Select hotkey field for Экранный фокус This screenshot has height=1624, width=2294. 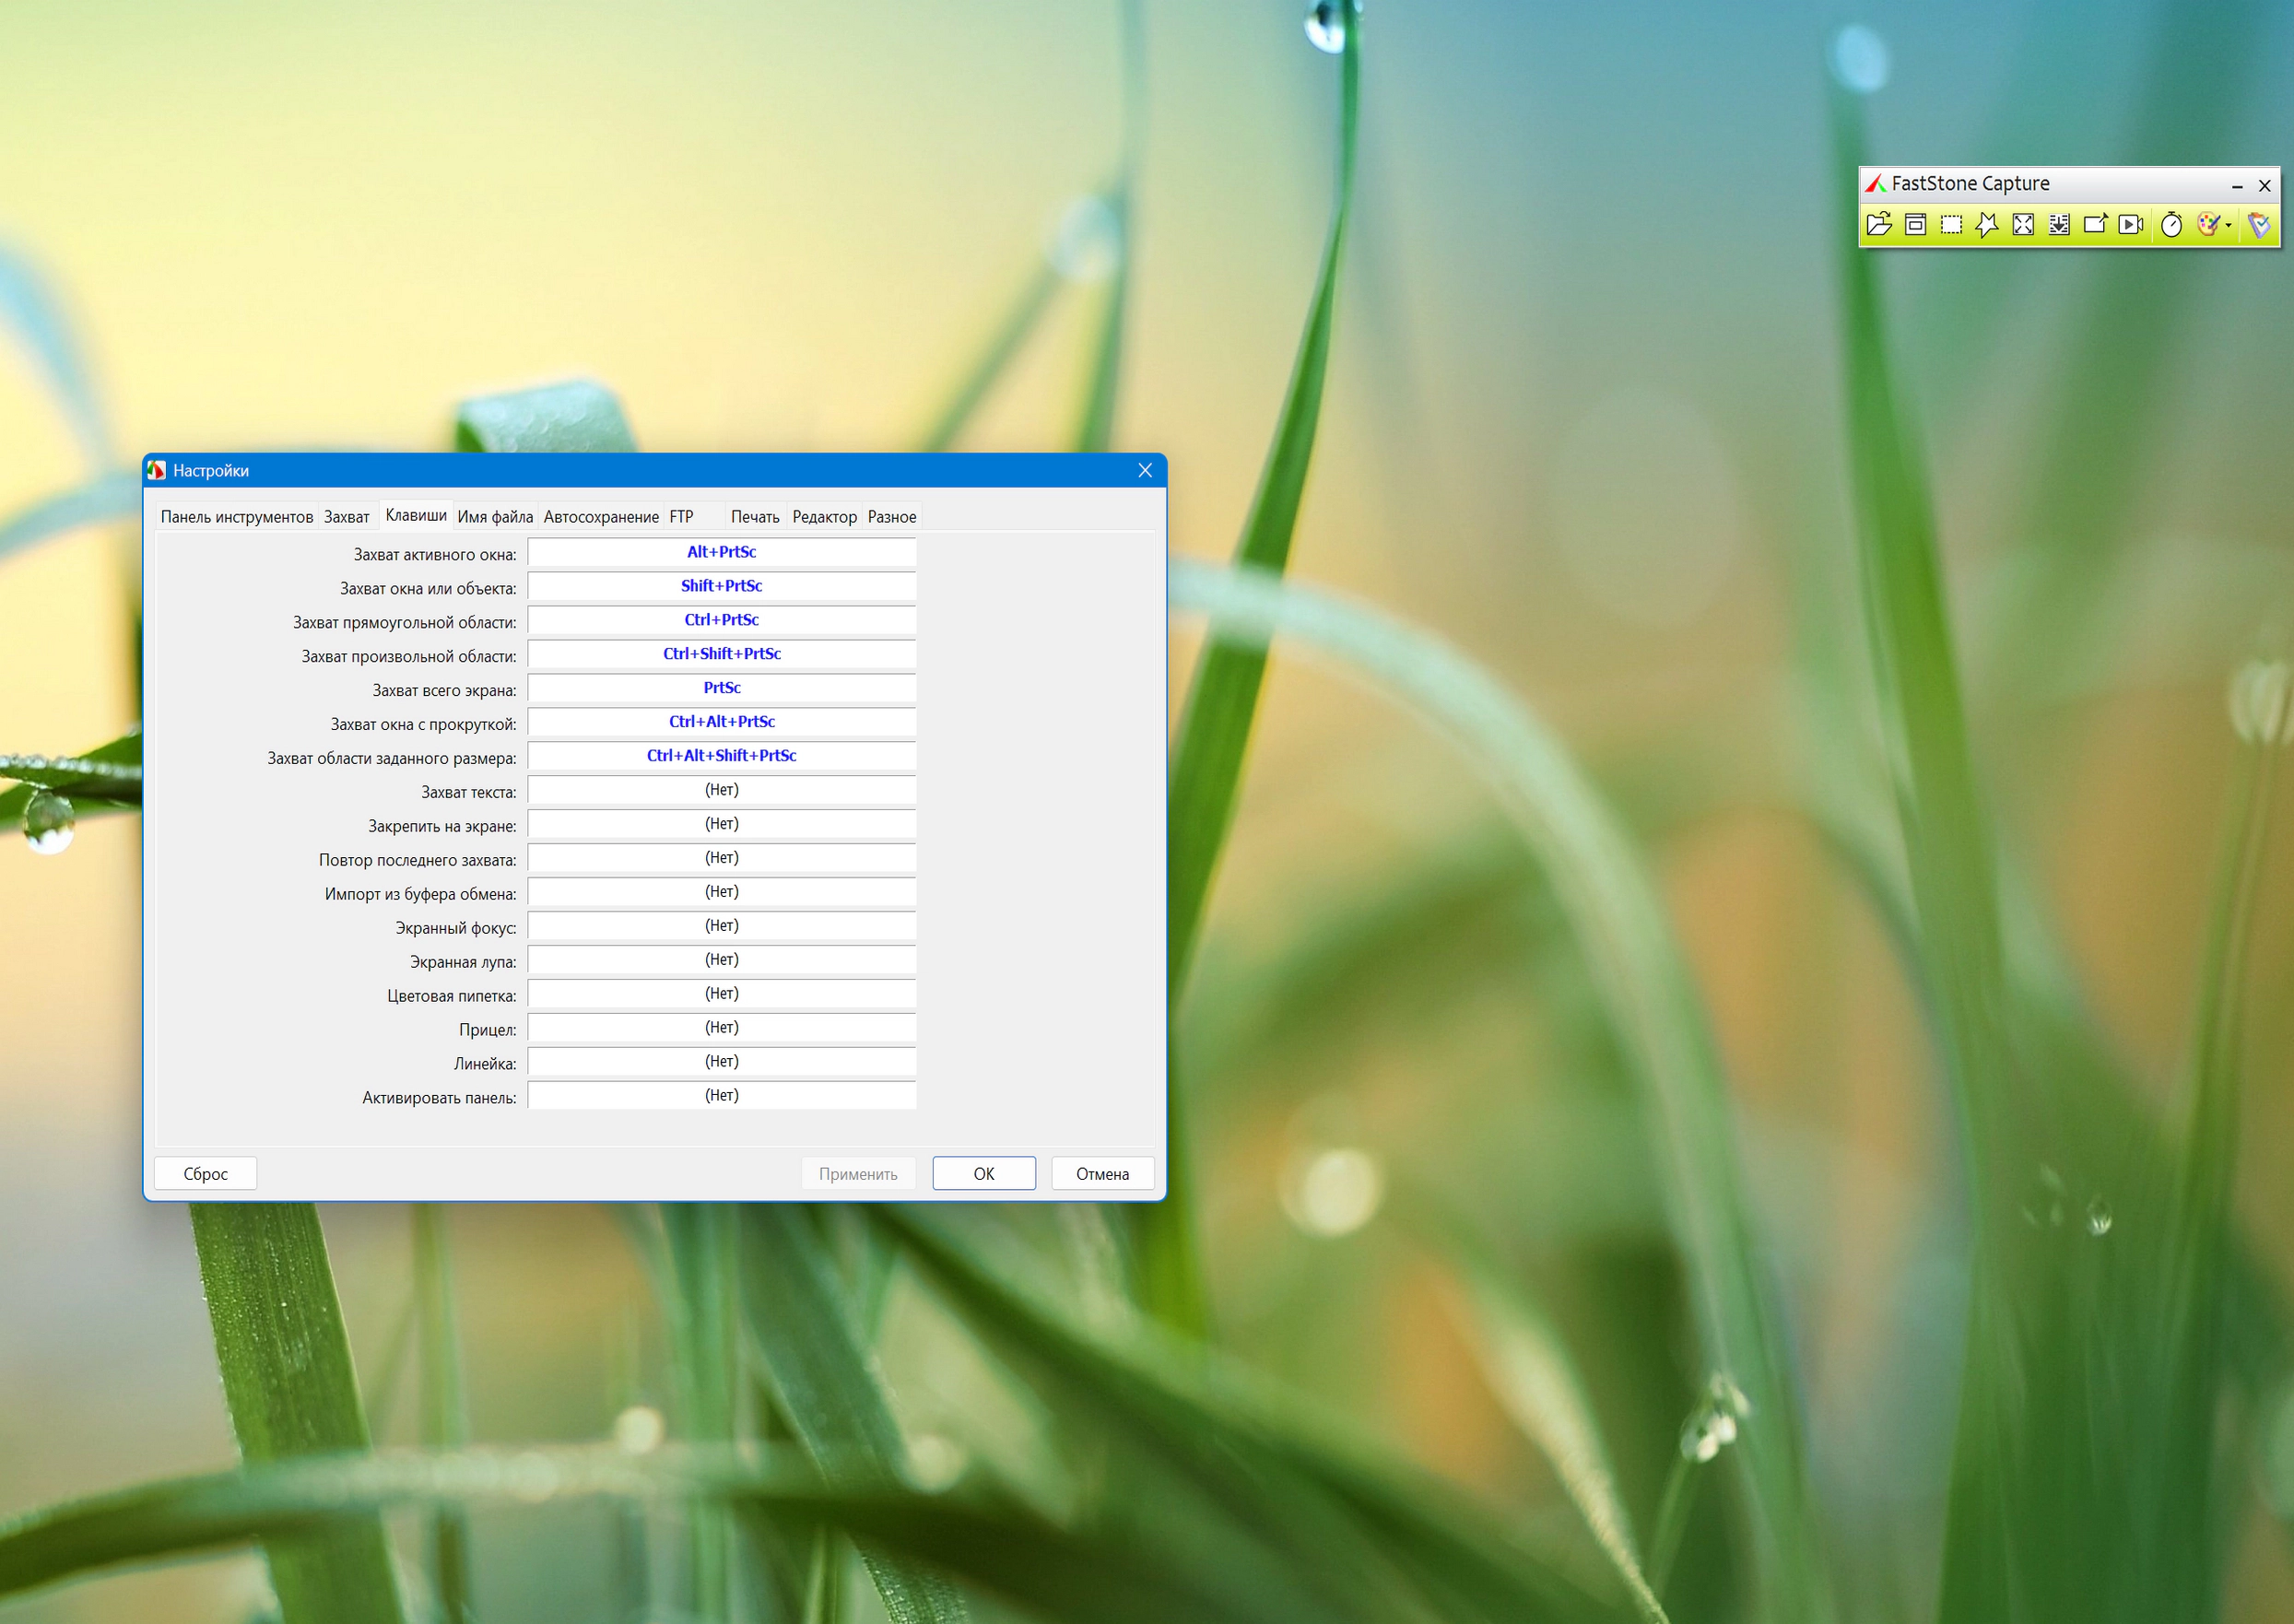(x=722, y=926)
